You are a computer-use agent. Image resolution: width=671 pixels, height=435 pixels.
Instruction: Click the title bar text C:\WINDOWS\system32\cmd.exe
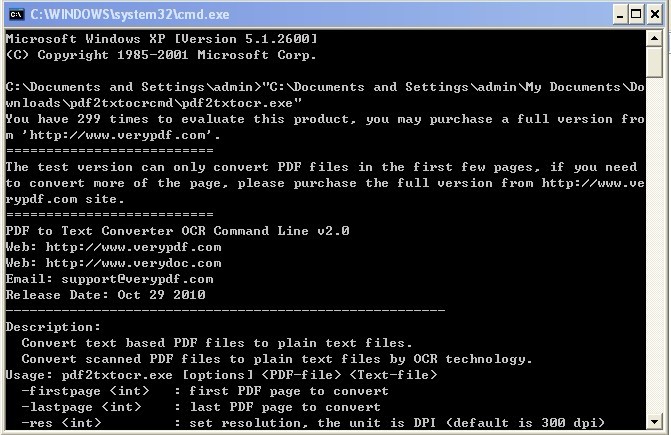pos(130,15)
